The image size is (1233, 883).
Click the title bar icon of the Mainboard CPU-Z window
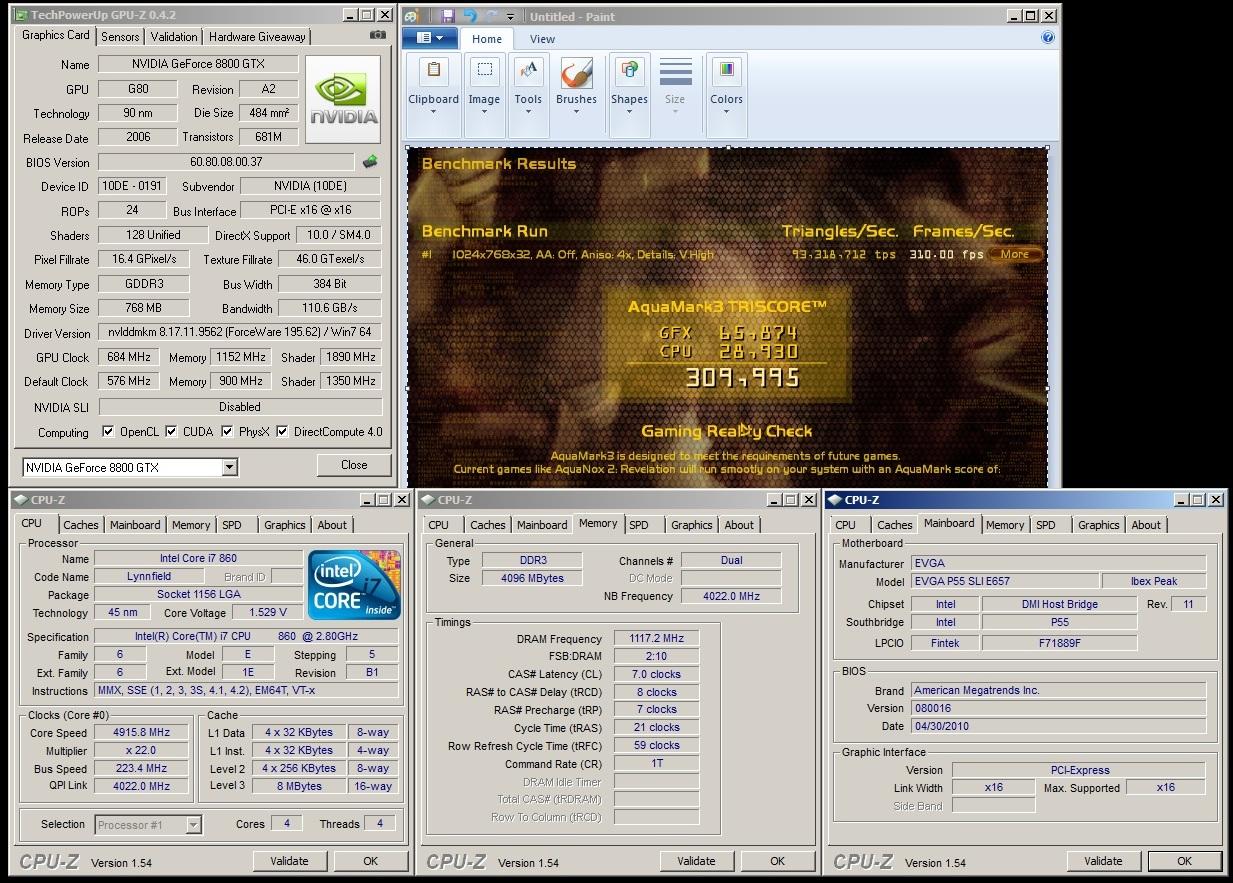pos(833,500)
